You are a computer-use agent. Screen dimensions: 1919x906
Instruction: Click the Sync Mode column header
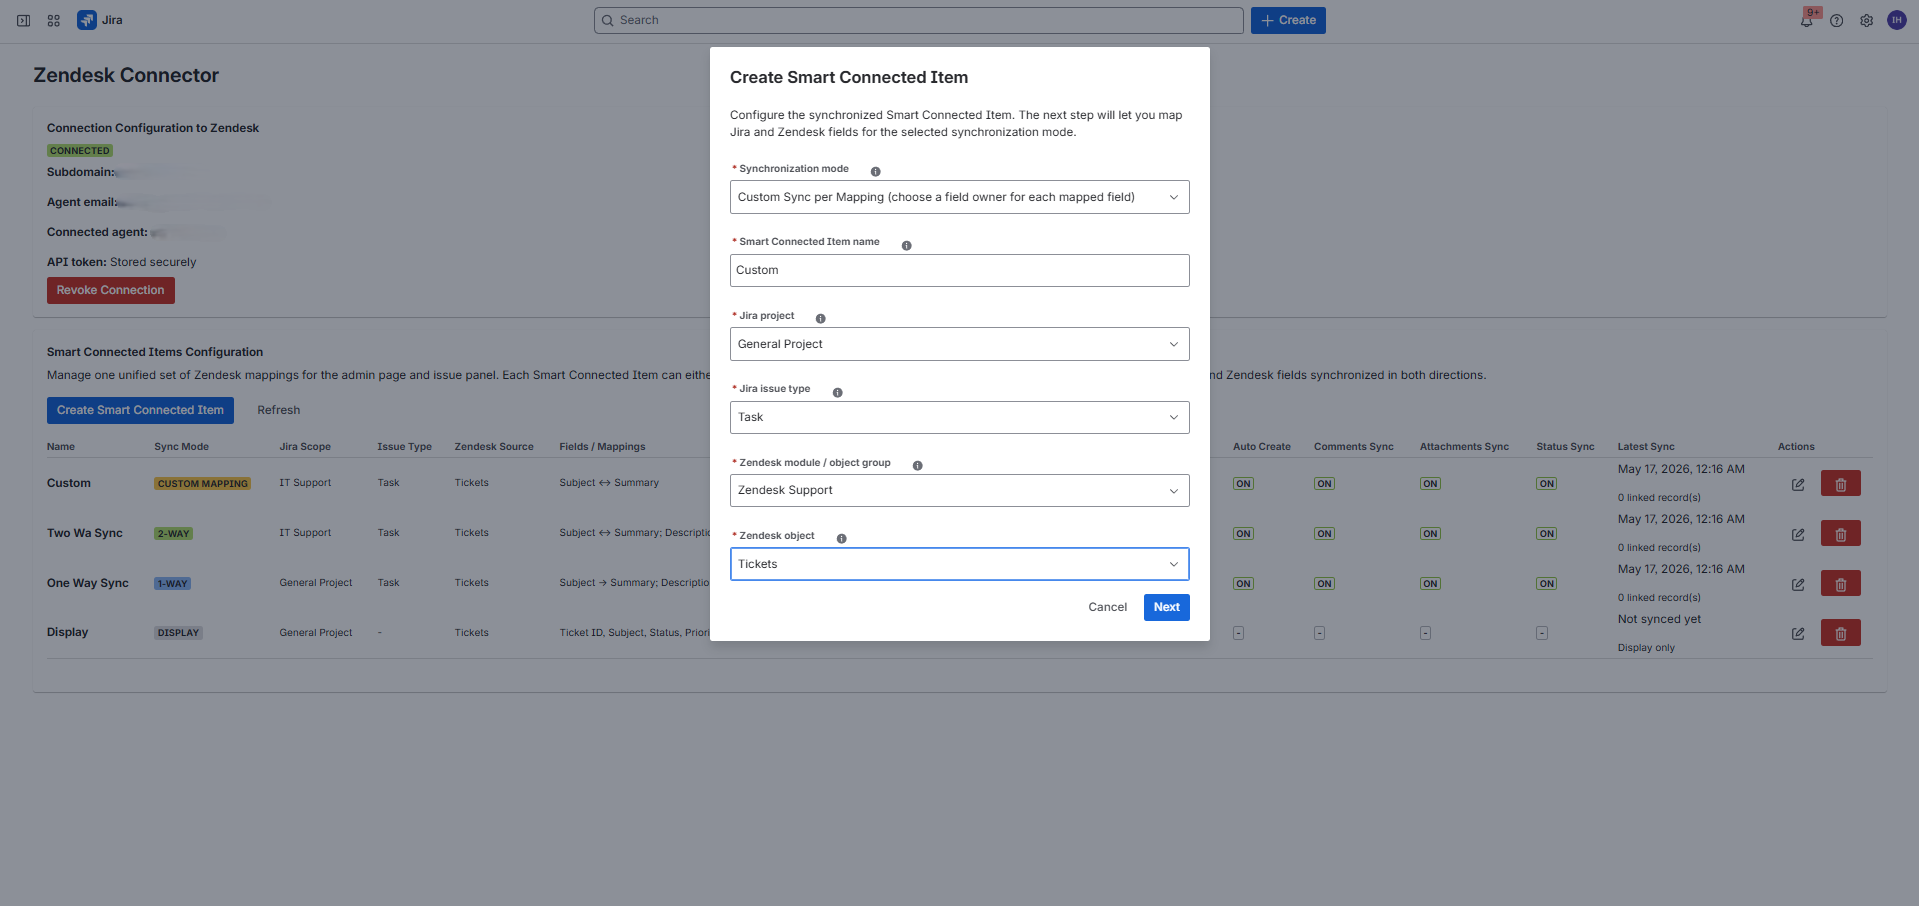(x=181, y=447)
